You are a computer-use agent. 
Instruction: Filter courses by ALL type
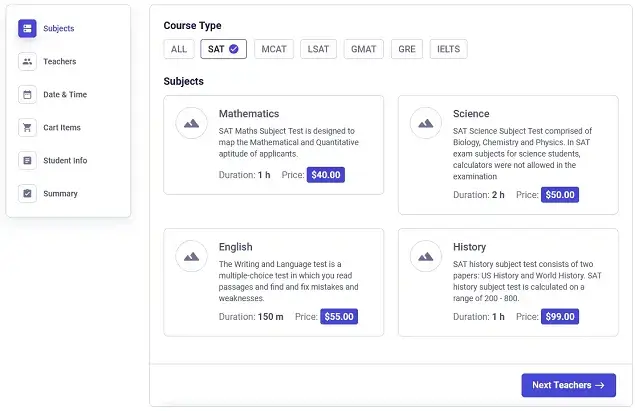click(179, 49)
